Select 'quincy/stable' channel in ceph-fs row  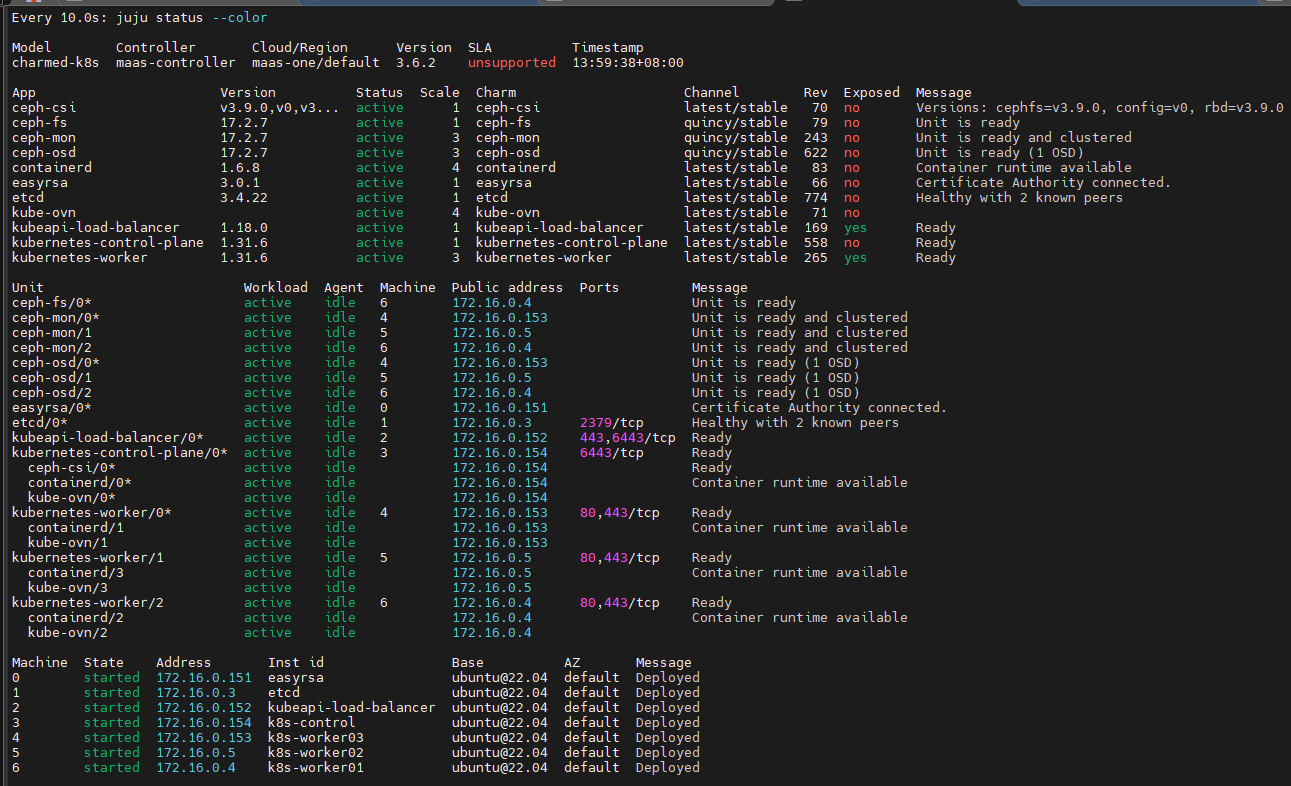[735, 123]
